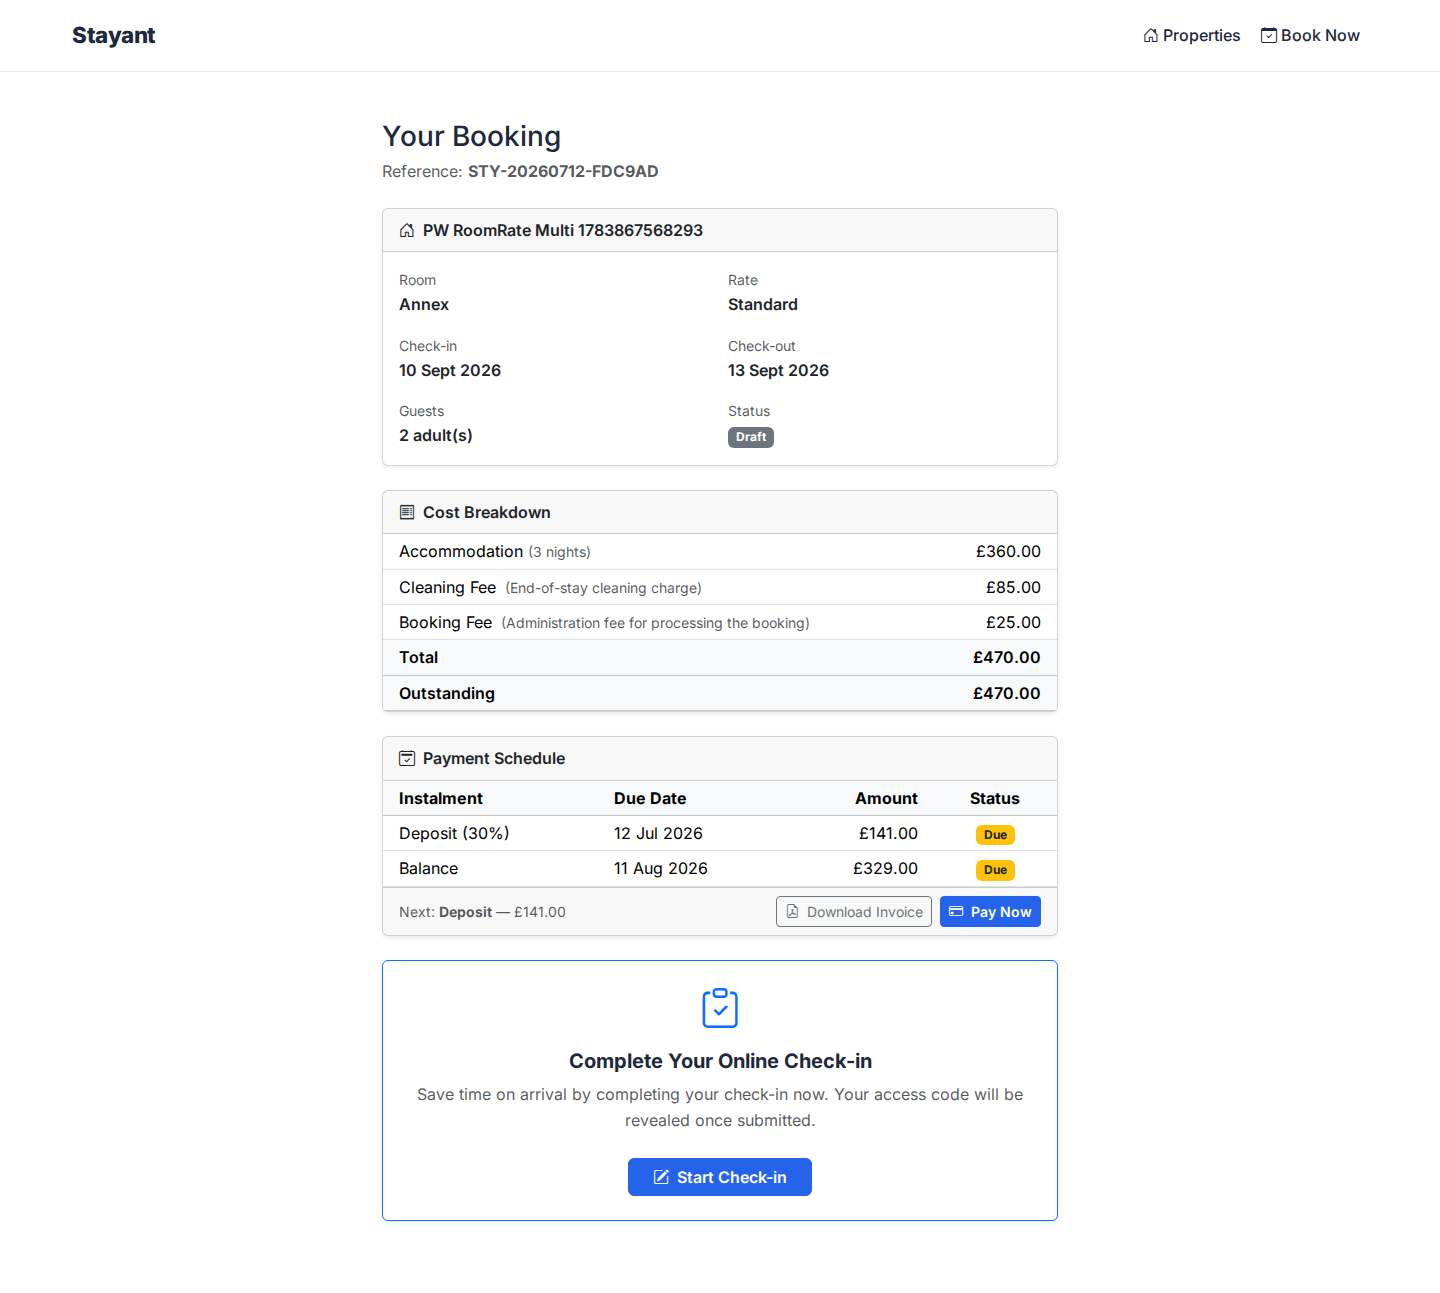Click the Cleaning Fee label

pyautogui.click(x=447, y=587)
